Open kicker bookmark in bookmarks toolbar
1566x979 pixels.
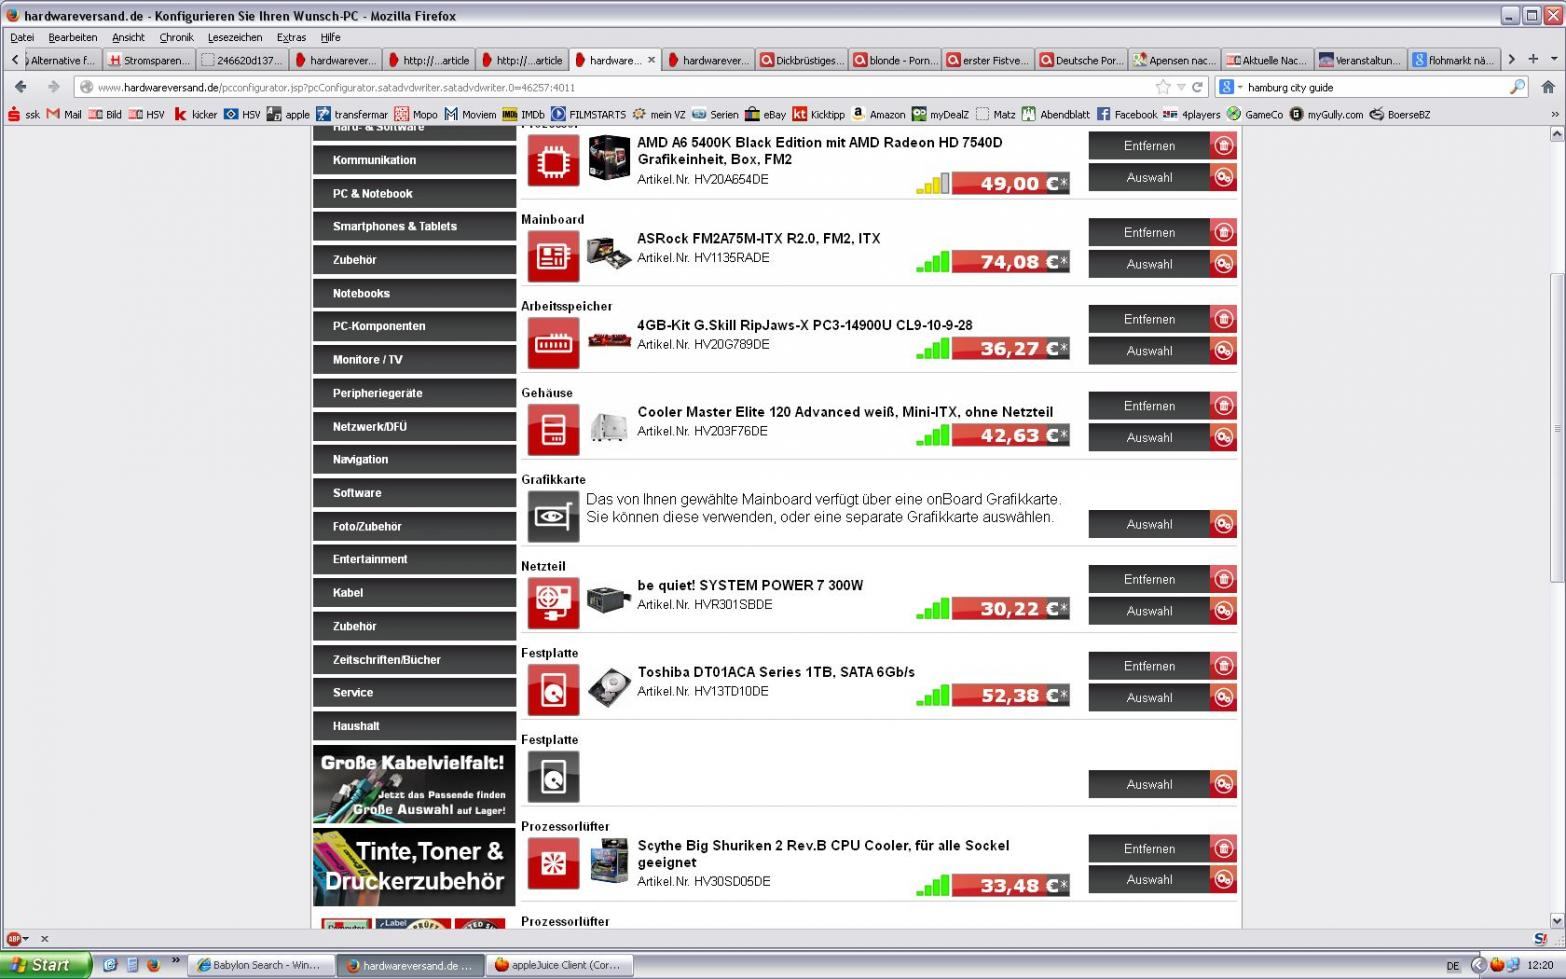click(x=196, y=114)
